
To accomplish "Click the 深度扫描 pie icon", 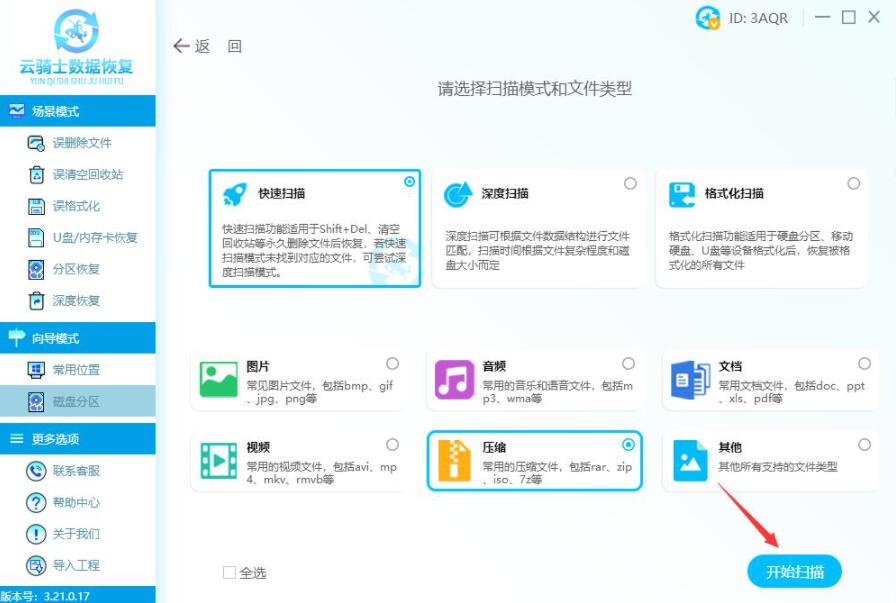I will click(x=458, y=194).
